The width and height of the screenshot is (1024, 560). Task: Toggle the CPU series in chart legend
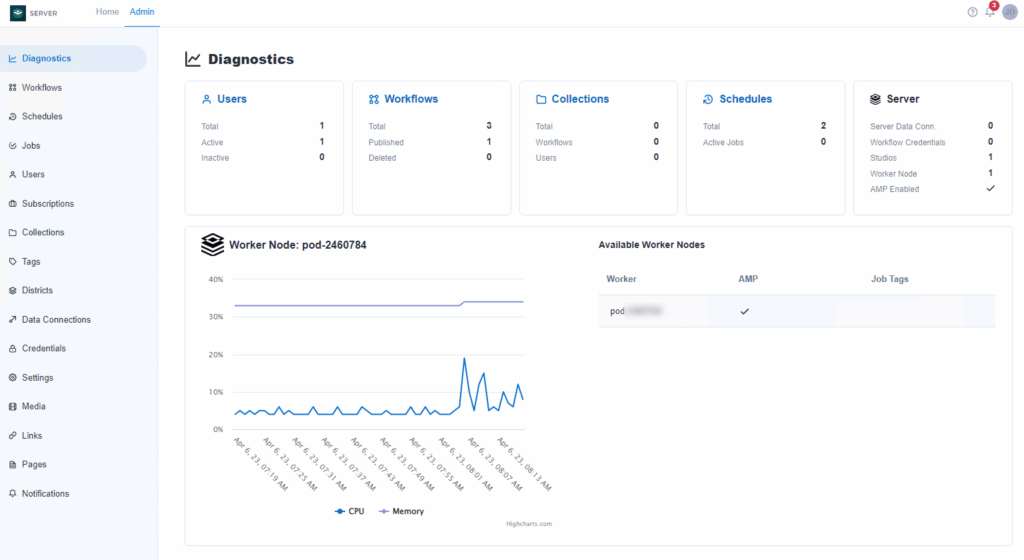[x=349, y=511]
